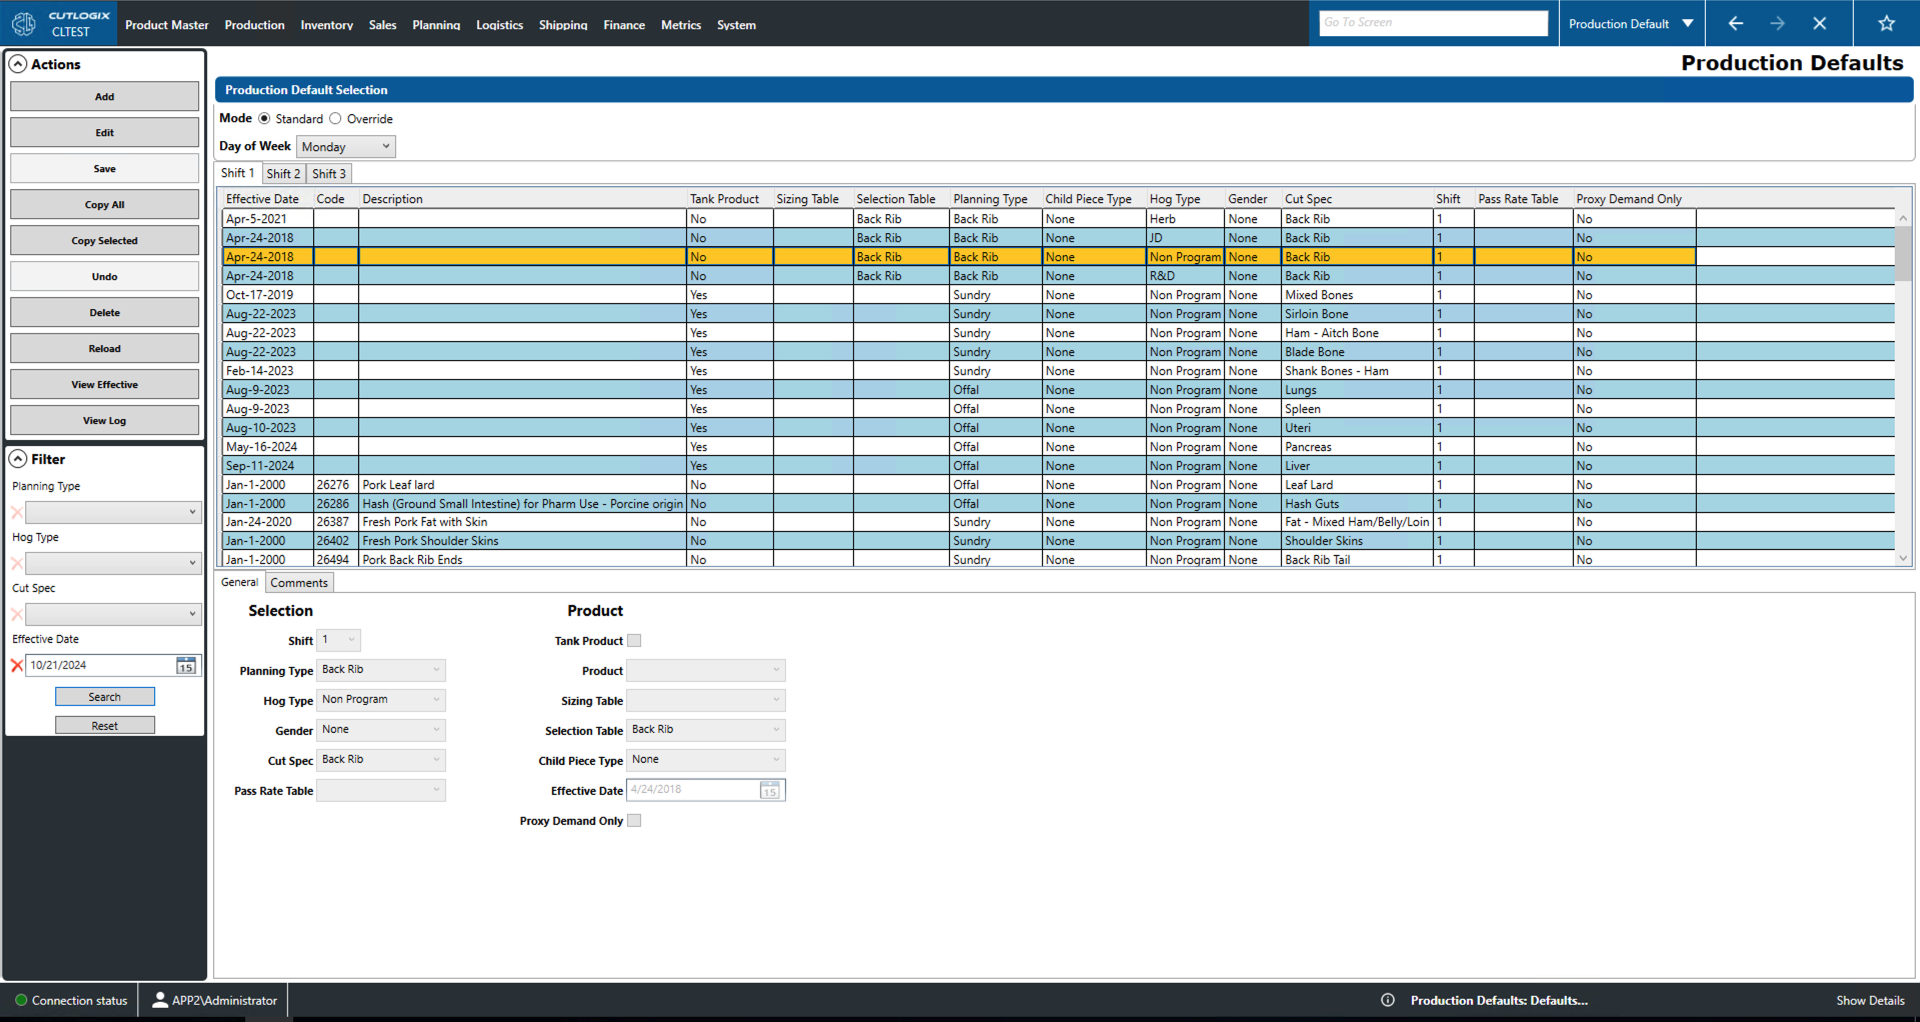The height and width of the screenshot is (1022, 1920).
Task: Click the Go To Screen search field
Action: click(x=1433, y=23)
